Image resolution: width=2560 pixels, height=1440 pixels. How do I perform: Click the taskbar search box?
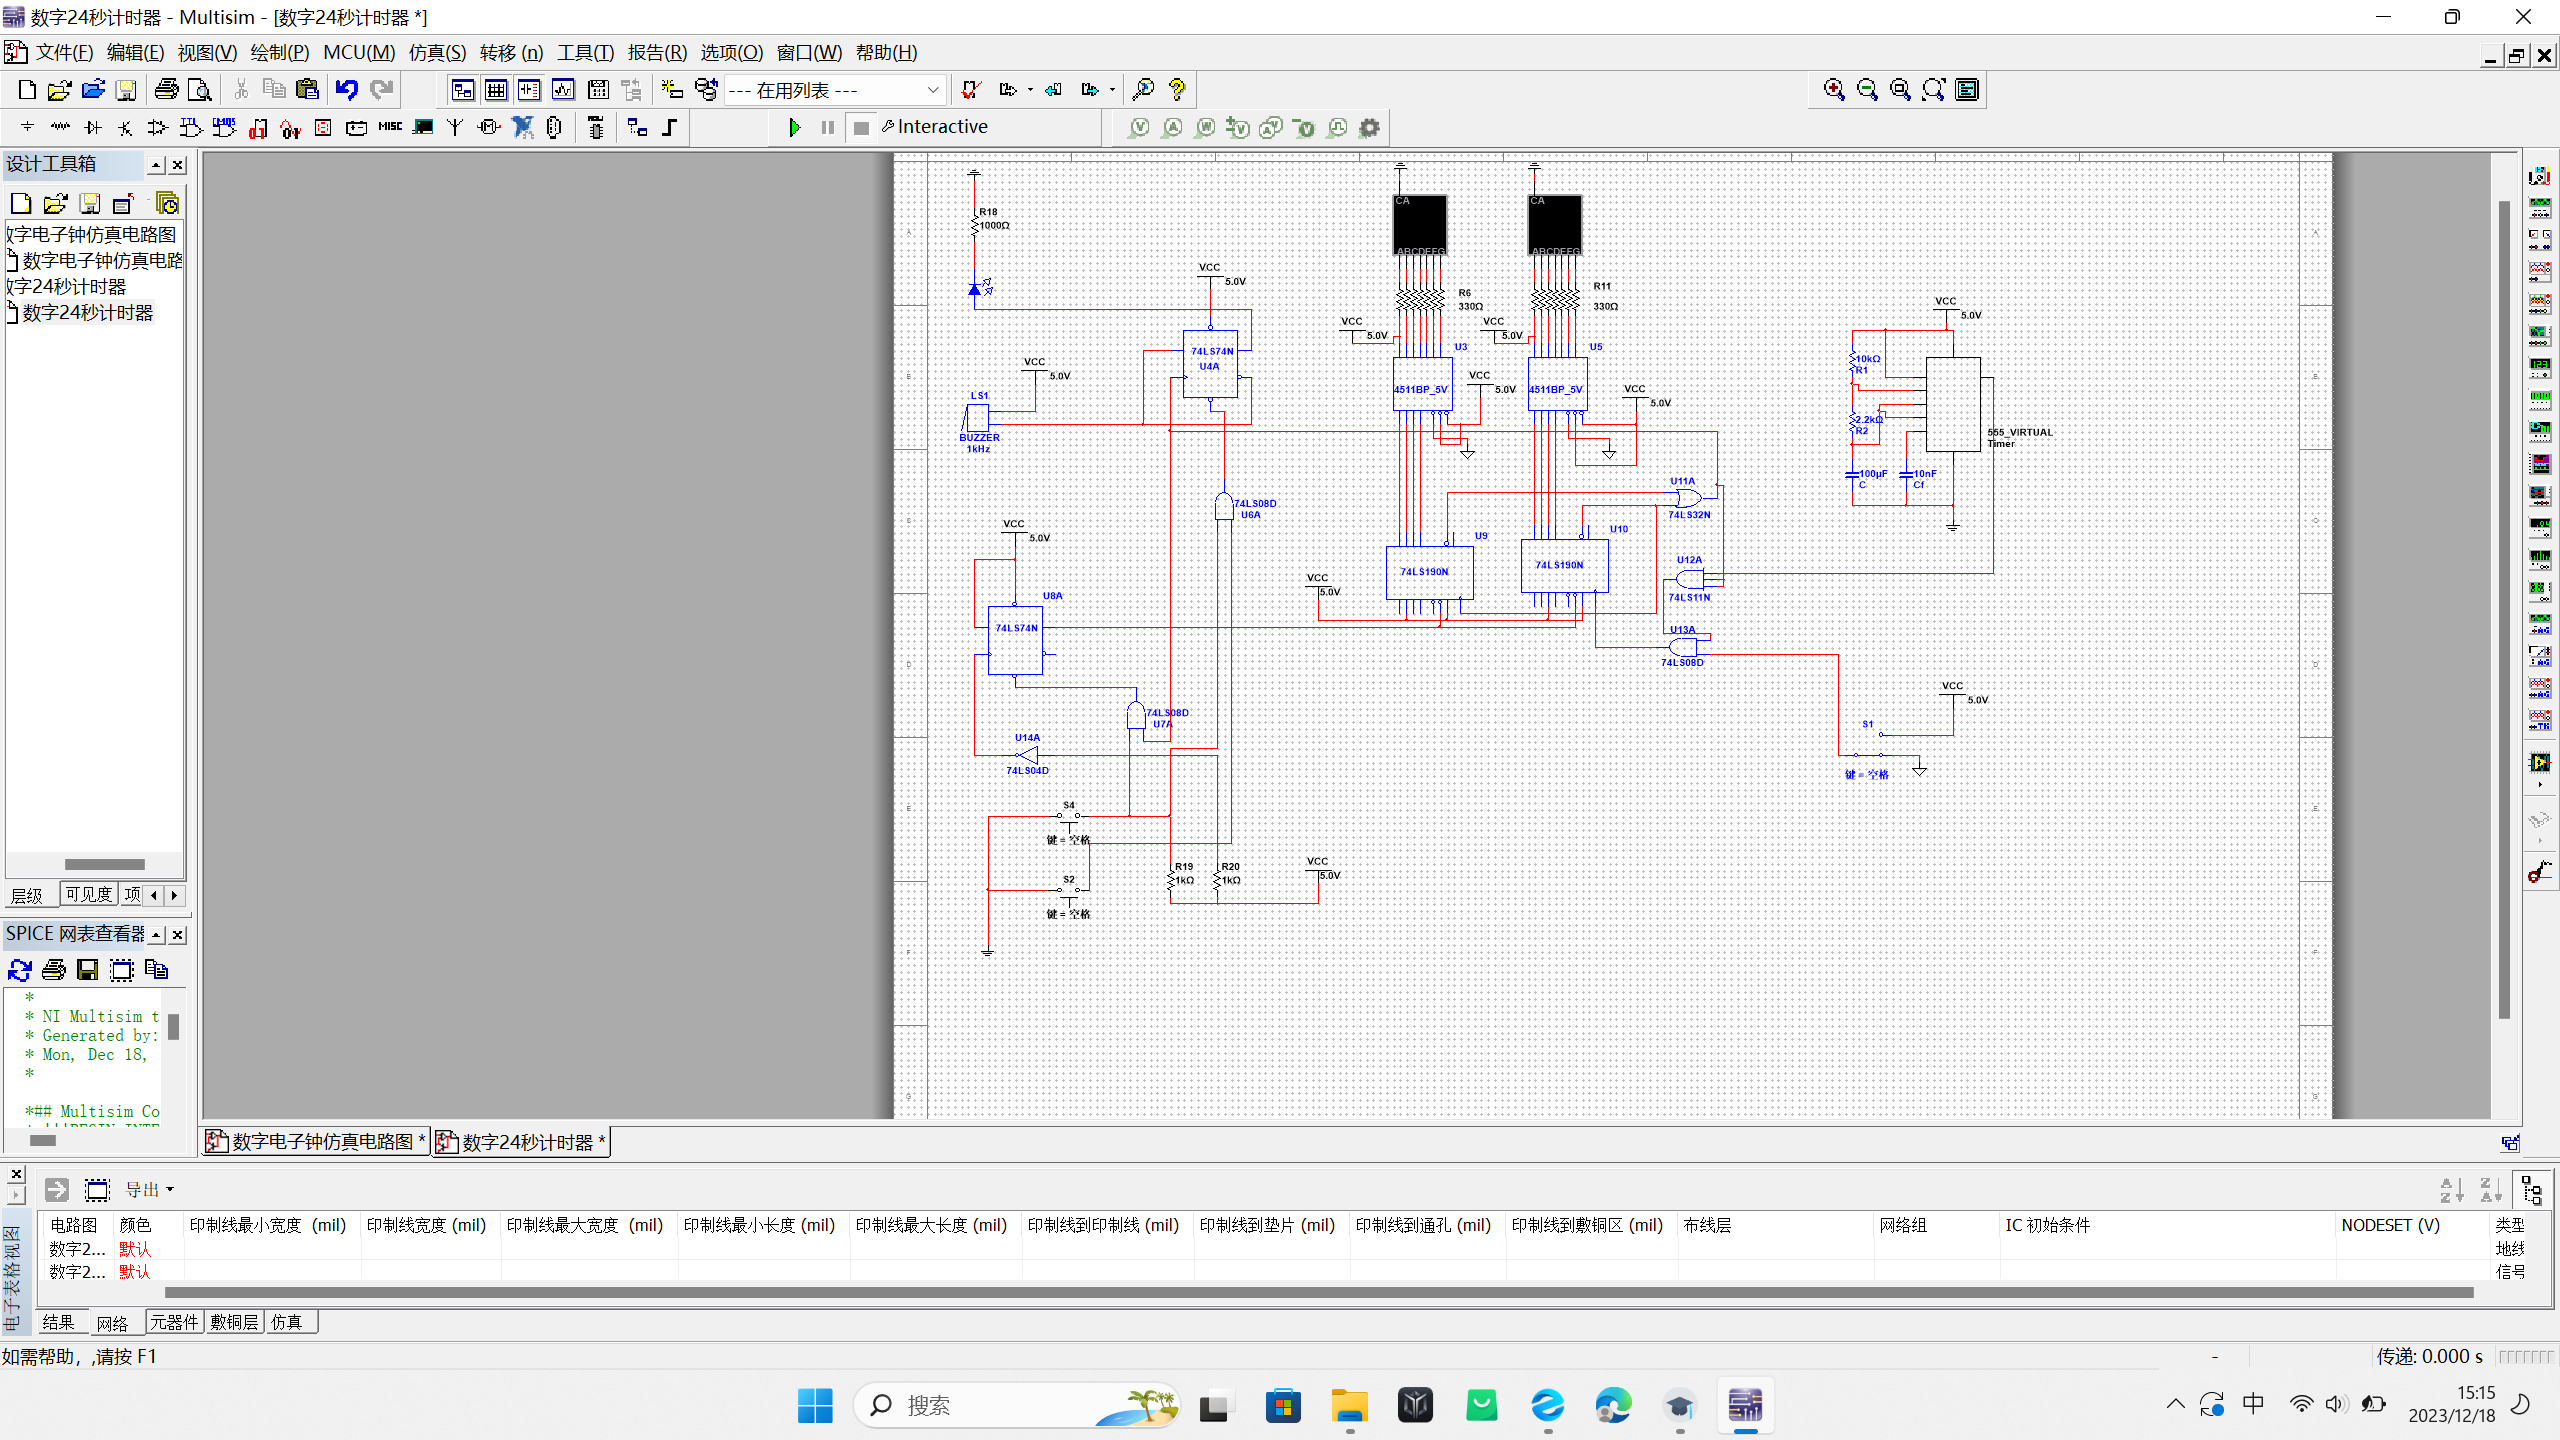click(1017, 1406)
